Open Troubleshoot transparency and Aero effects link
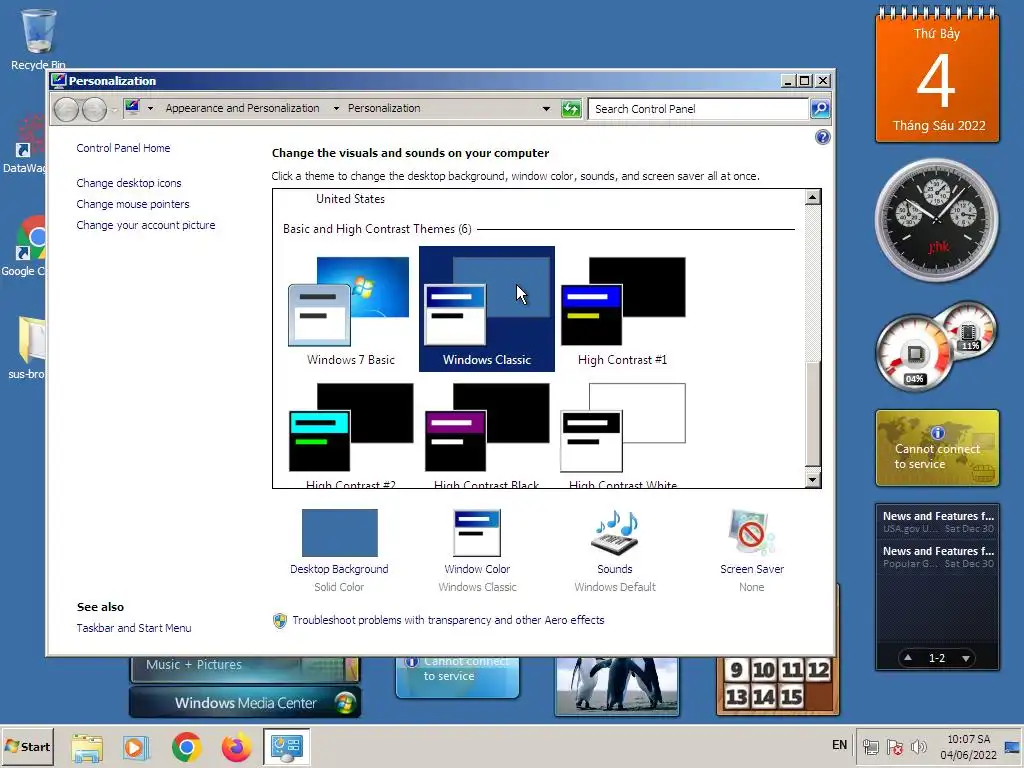 (x=448, y=620)
